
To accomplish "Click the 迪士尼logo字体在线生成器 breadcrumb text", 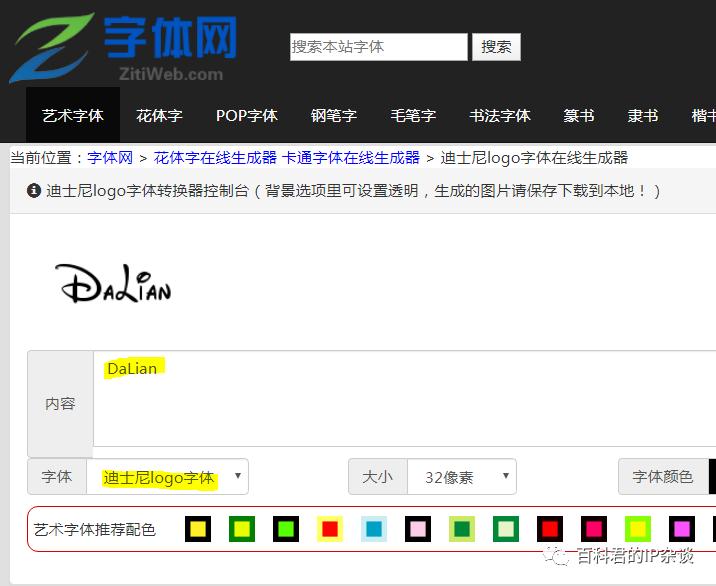I will pos(534,158).
